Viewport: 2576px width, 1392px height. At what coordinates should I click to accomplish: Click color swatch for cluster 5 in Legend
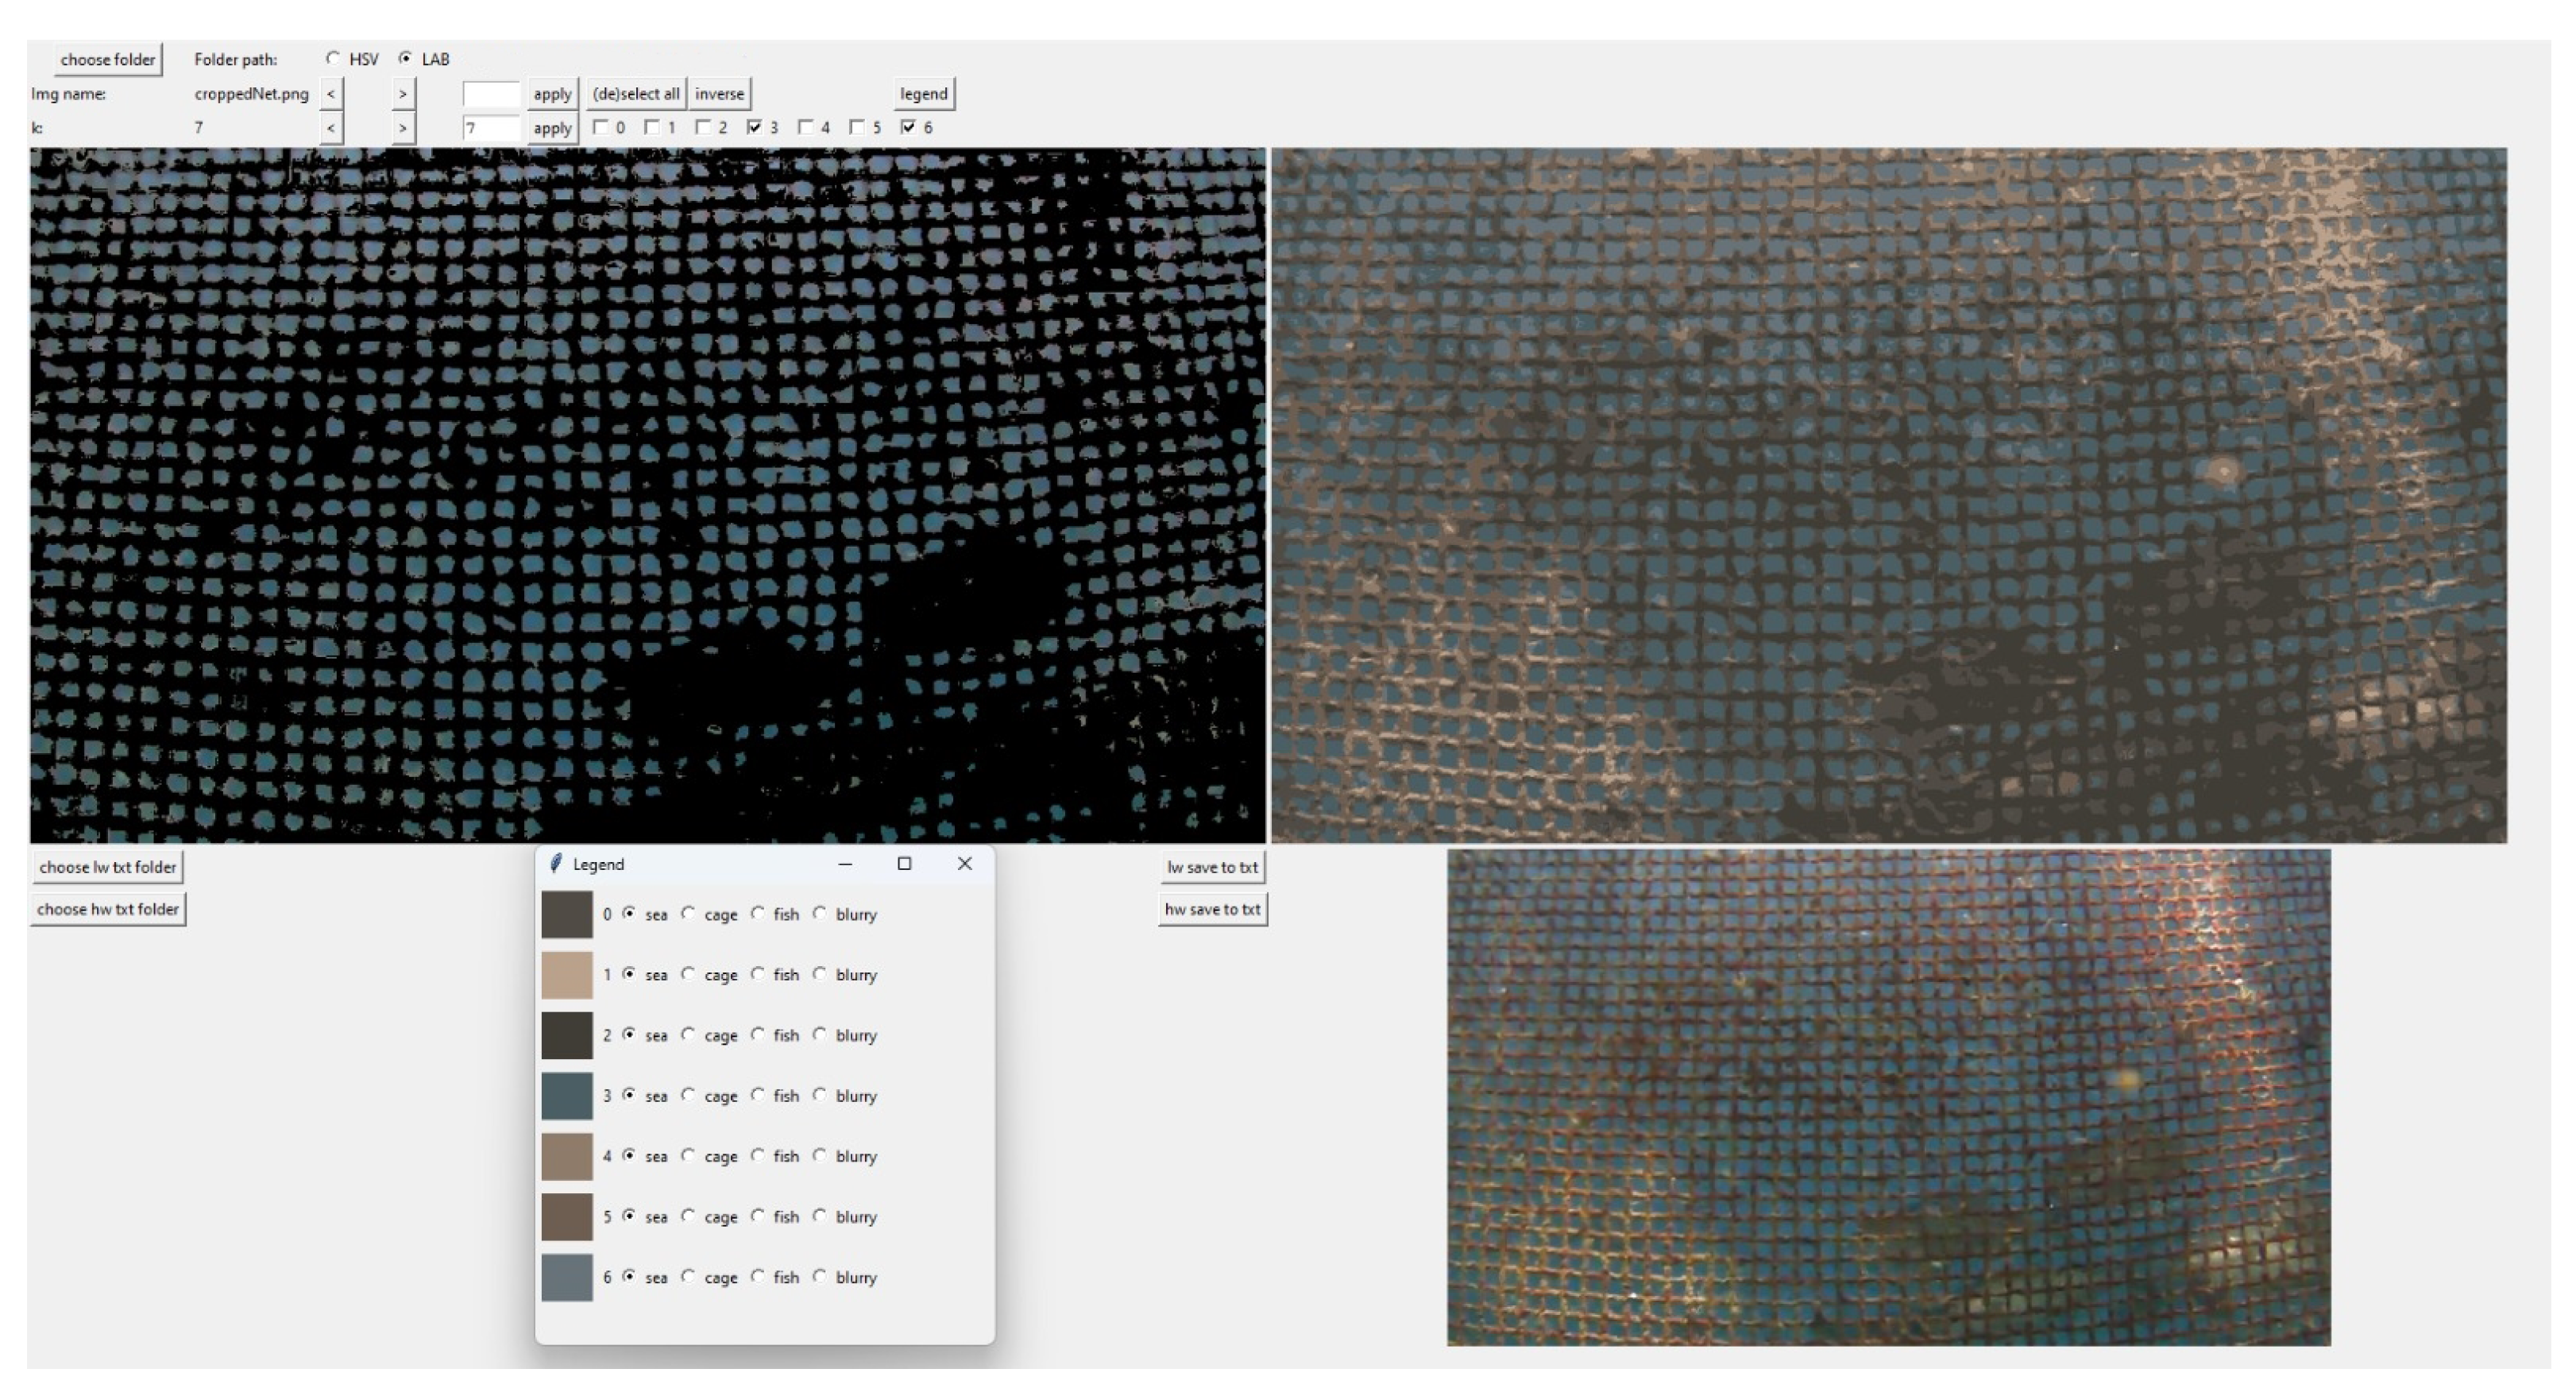coord(567,1217)
